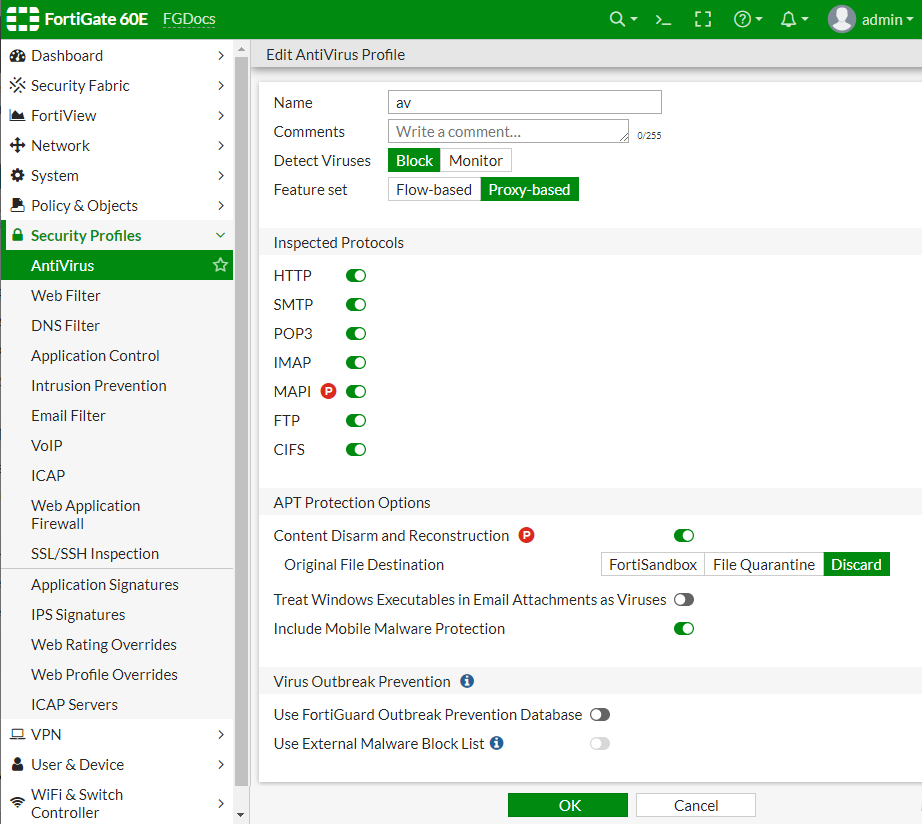The image size is (922, 824).
Task: Click the info icon beside Virus Outbreak Prevention
Action: point(466,681)
